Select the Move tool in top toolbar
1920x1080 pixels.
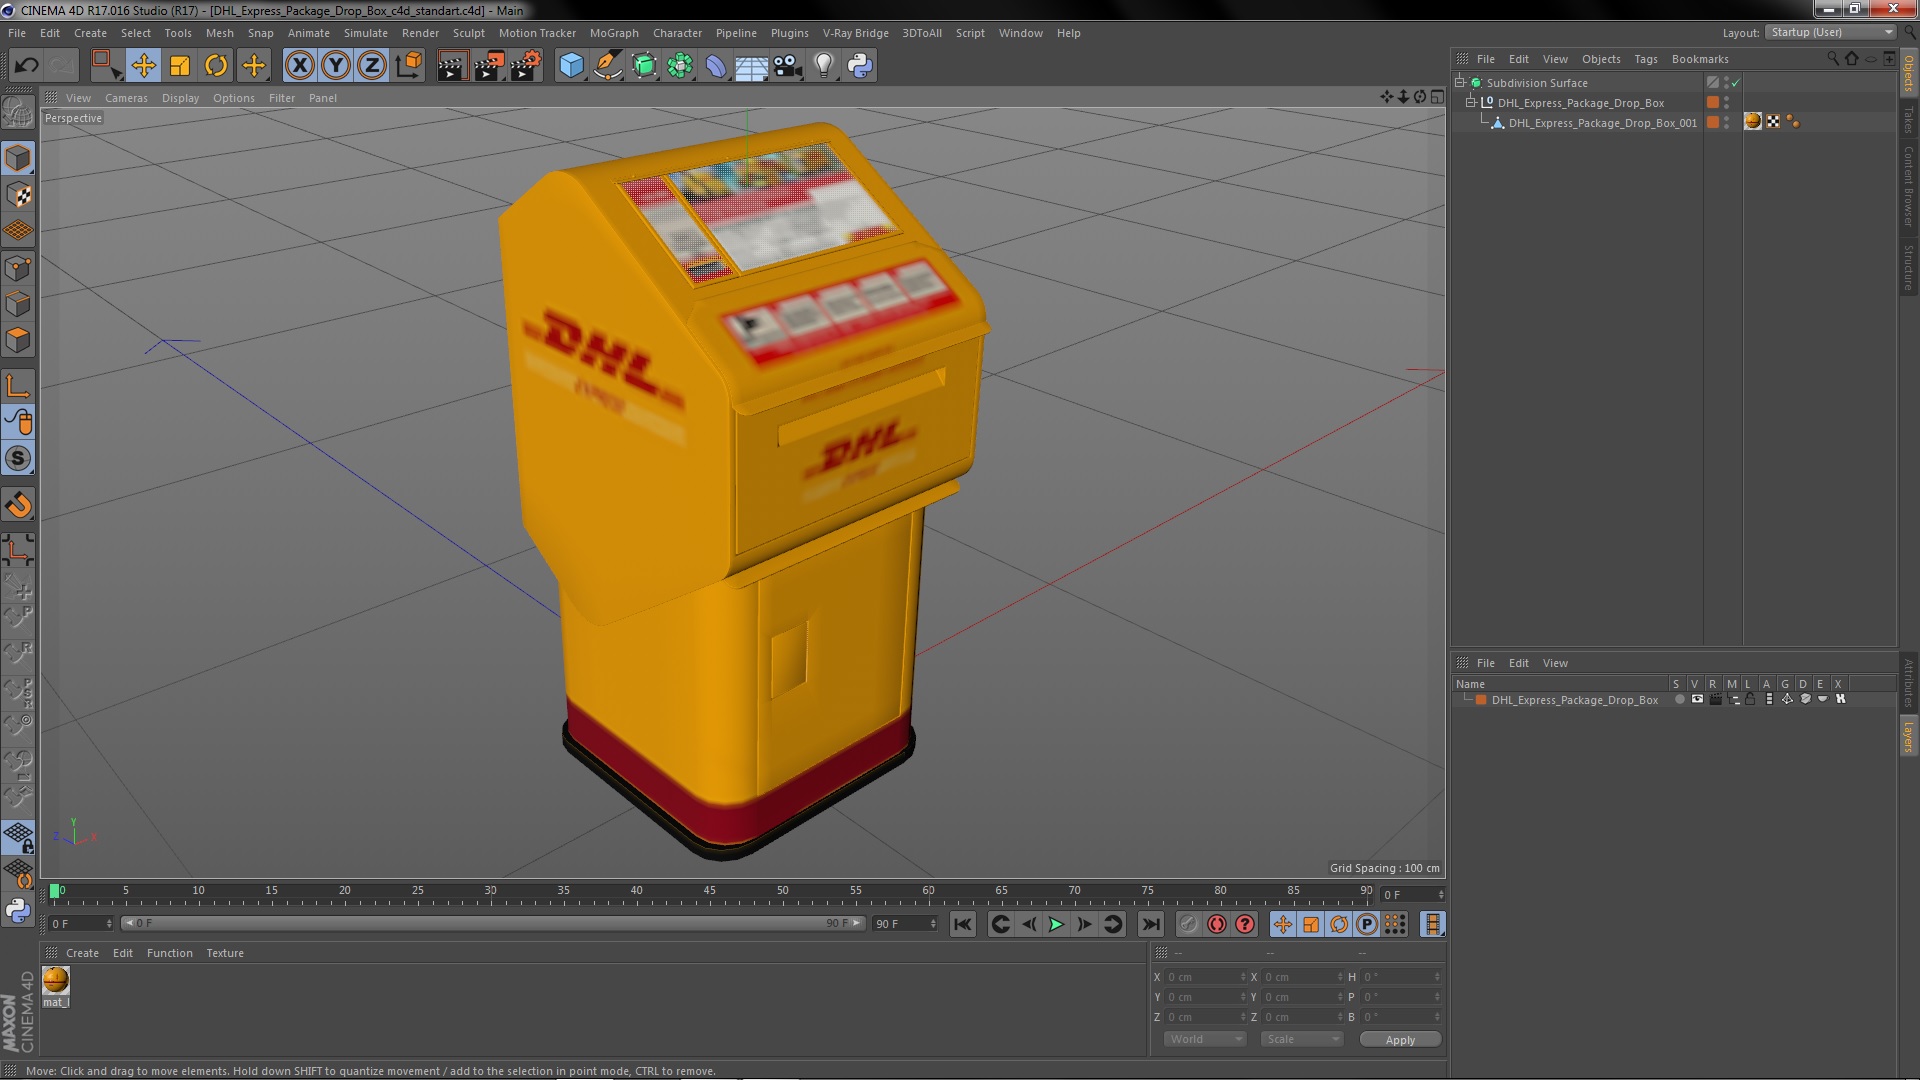pyautogui.click(x=143, y=66)
